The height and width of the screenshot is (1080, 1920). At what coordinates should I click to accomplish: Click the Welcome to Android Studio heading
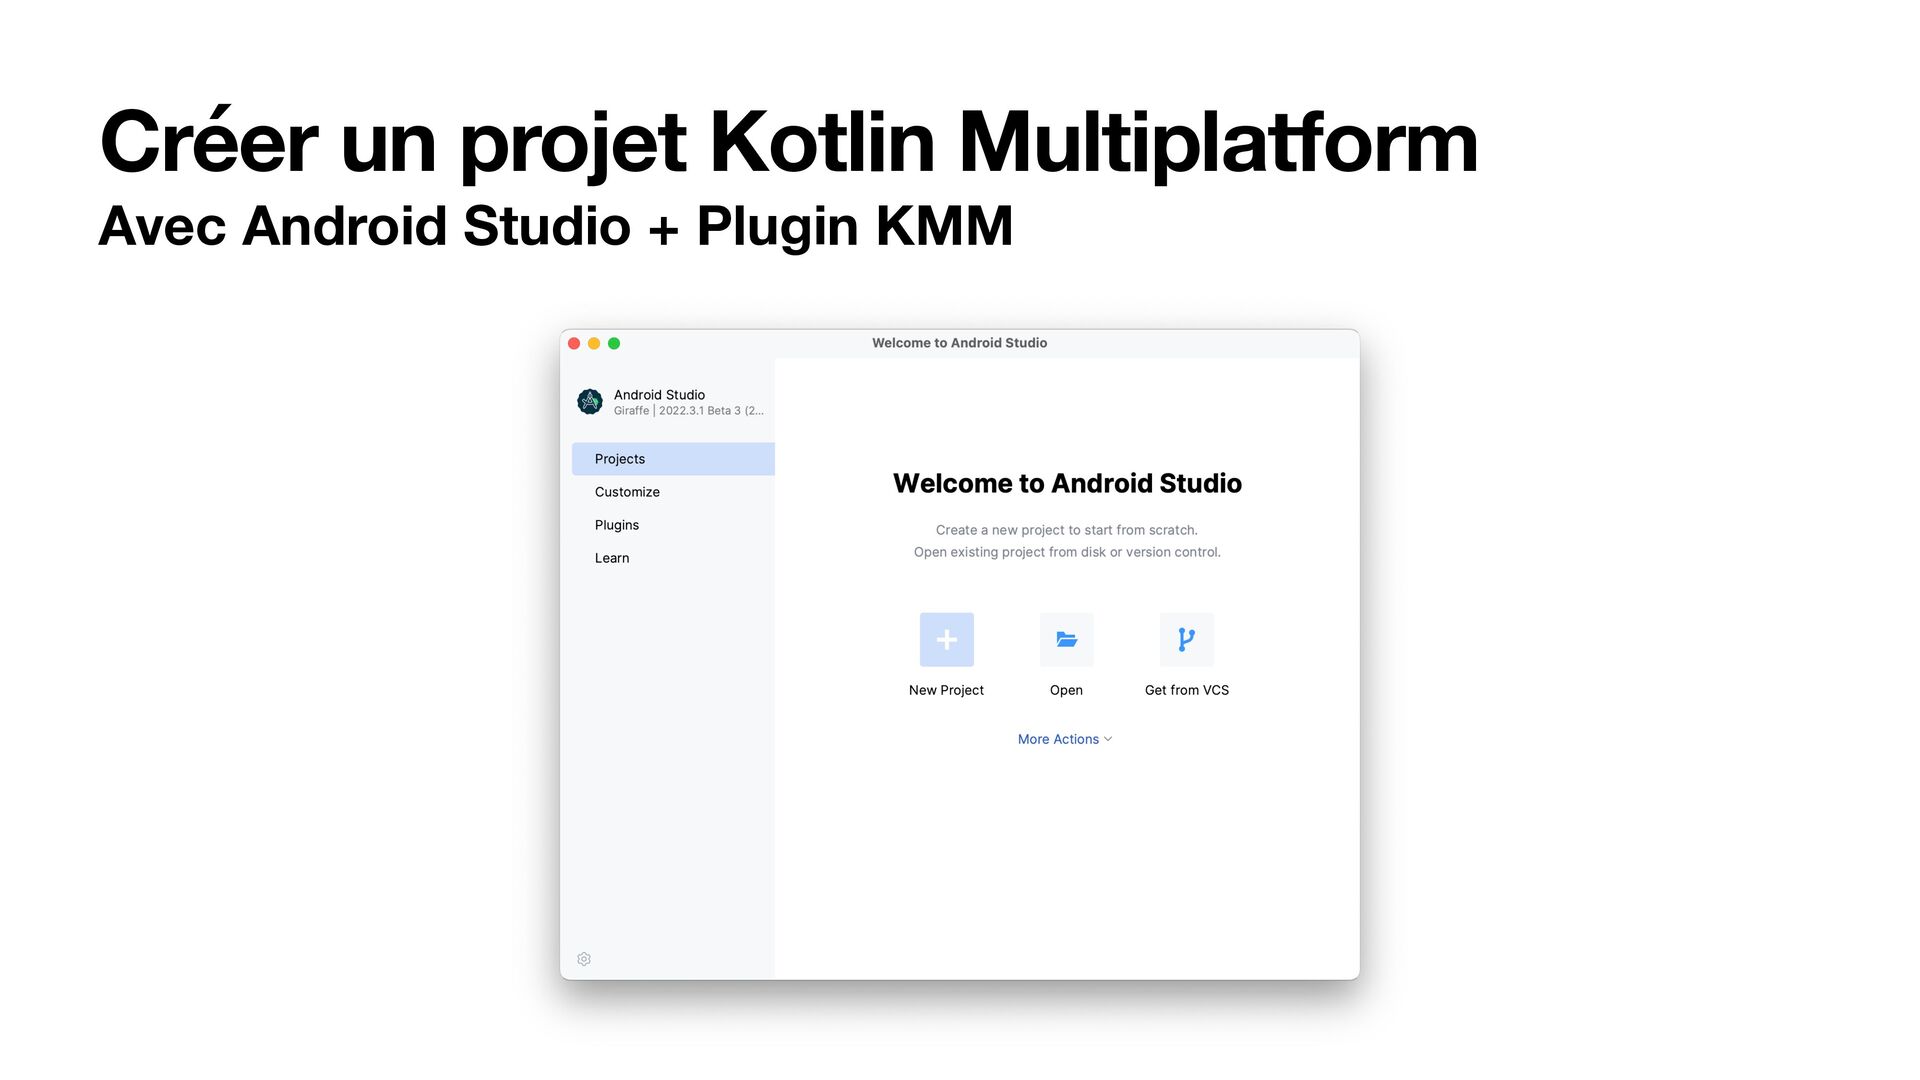1067,484
